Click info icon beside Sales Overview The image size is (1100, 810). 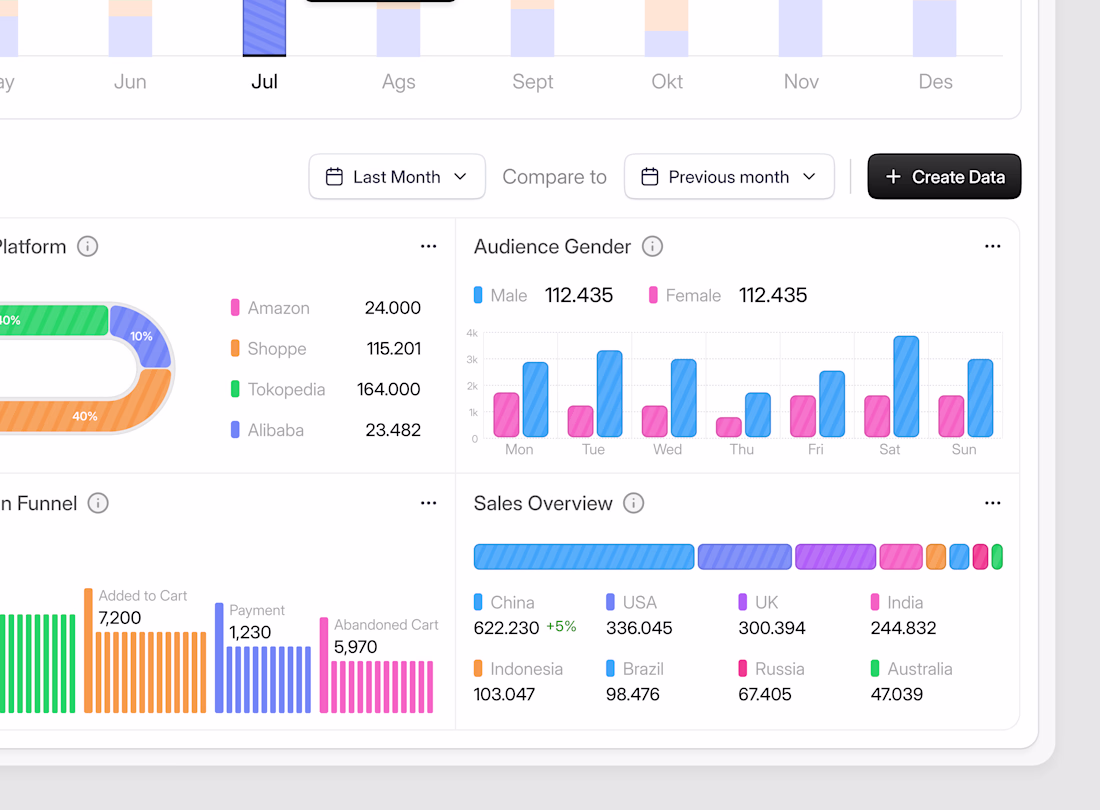[x=633, y=504]
